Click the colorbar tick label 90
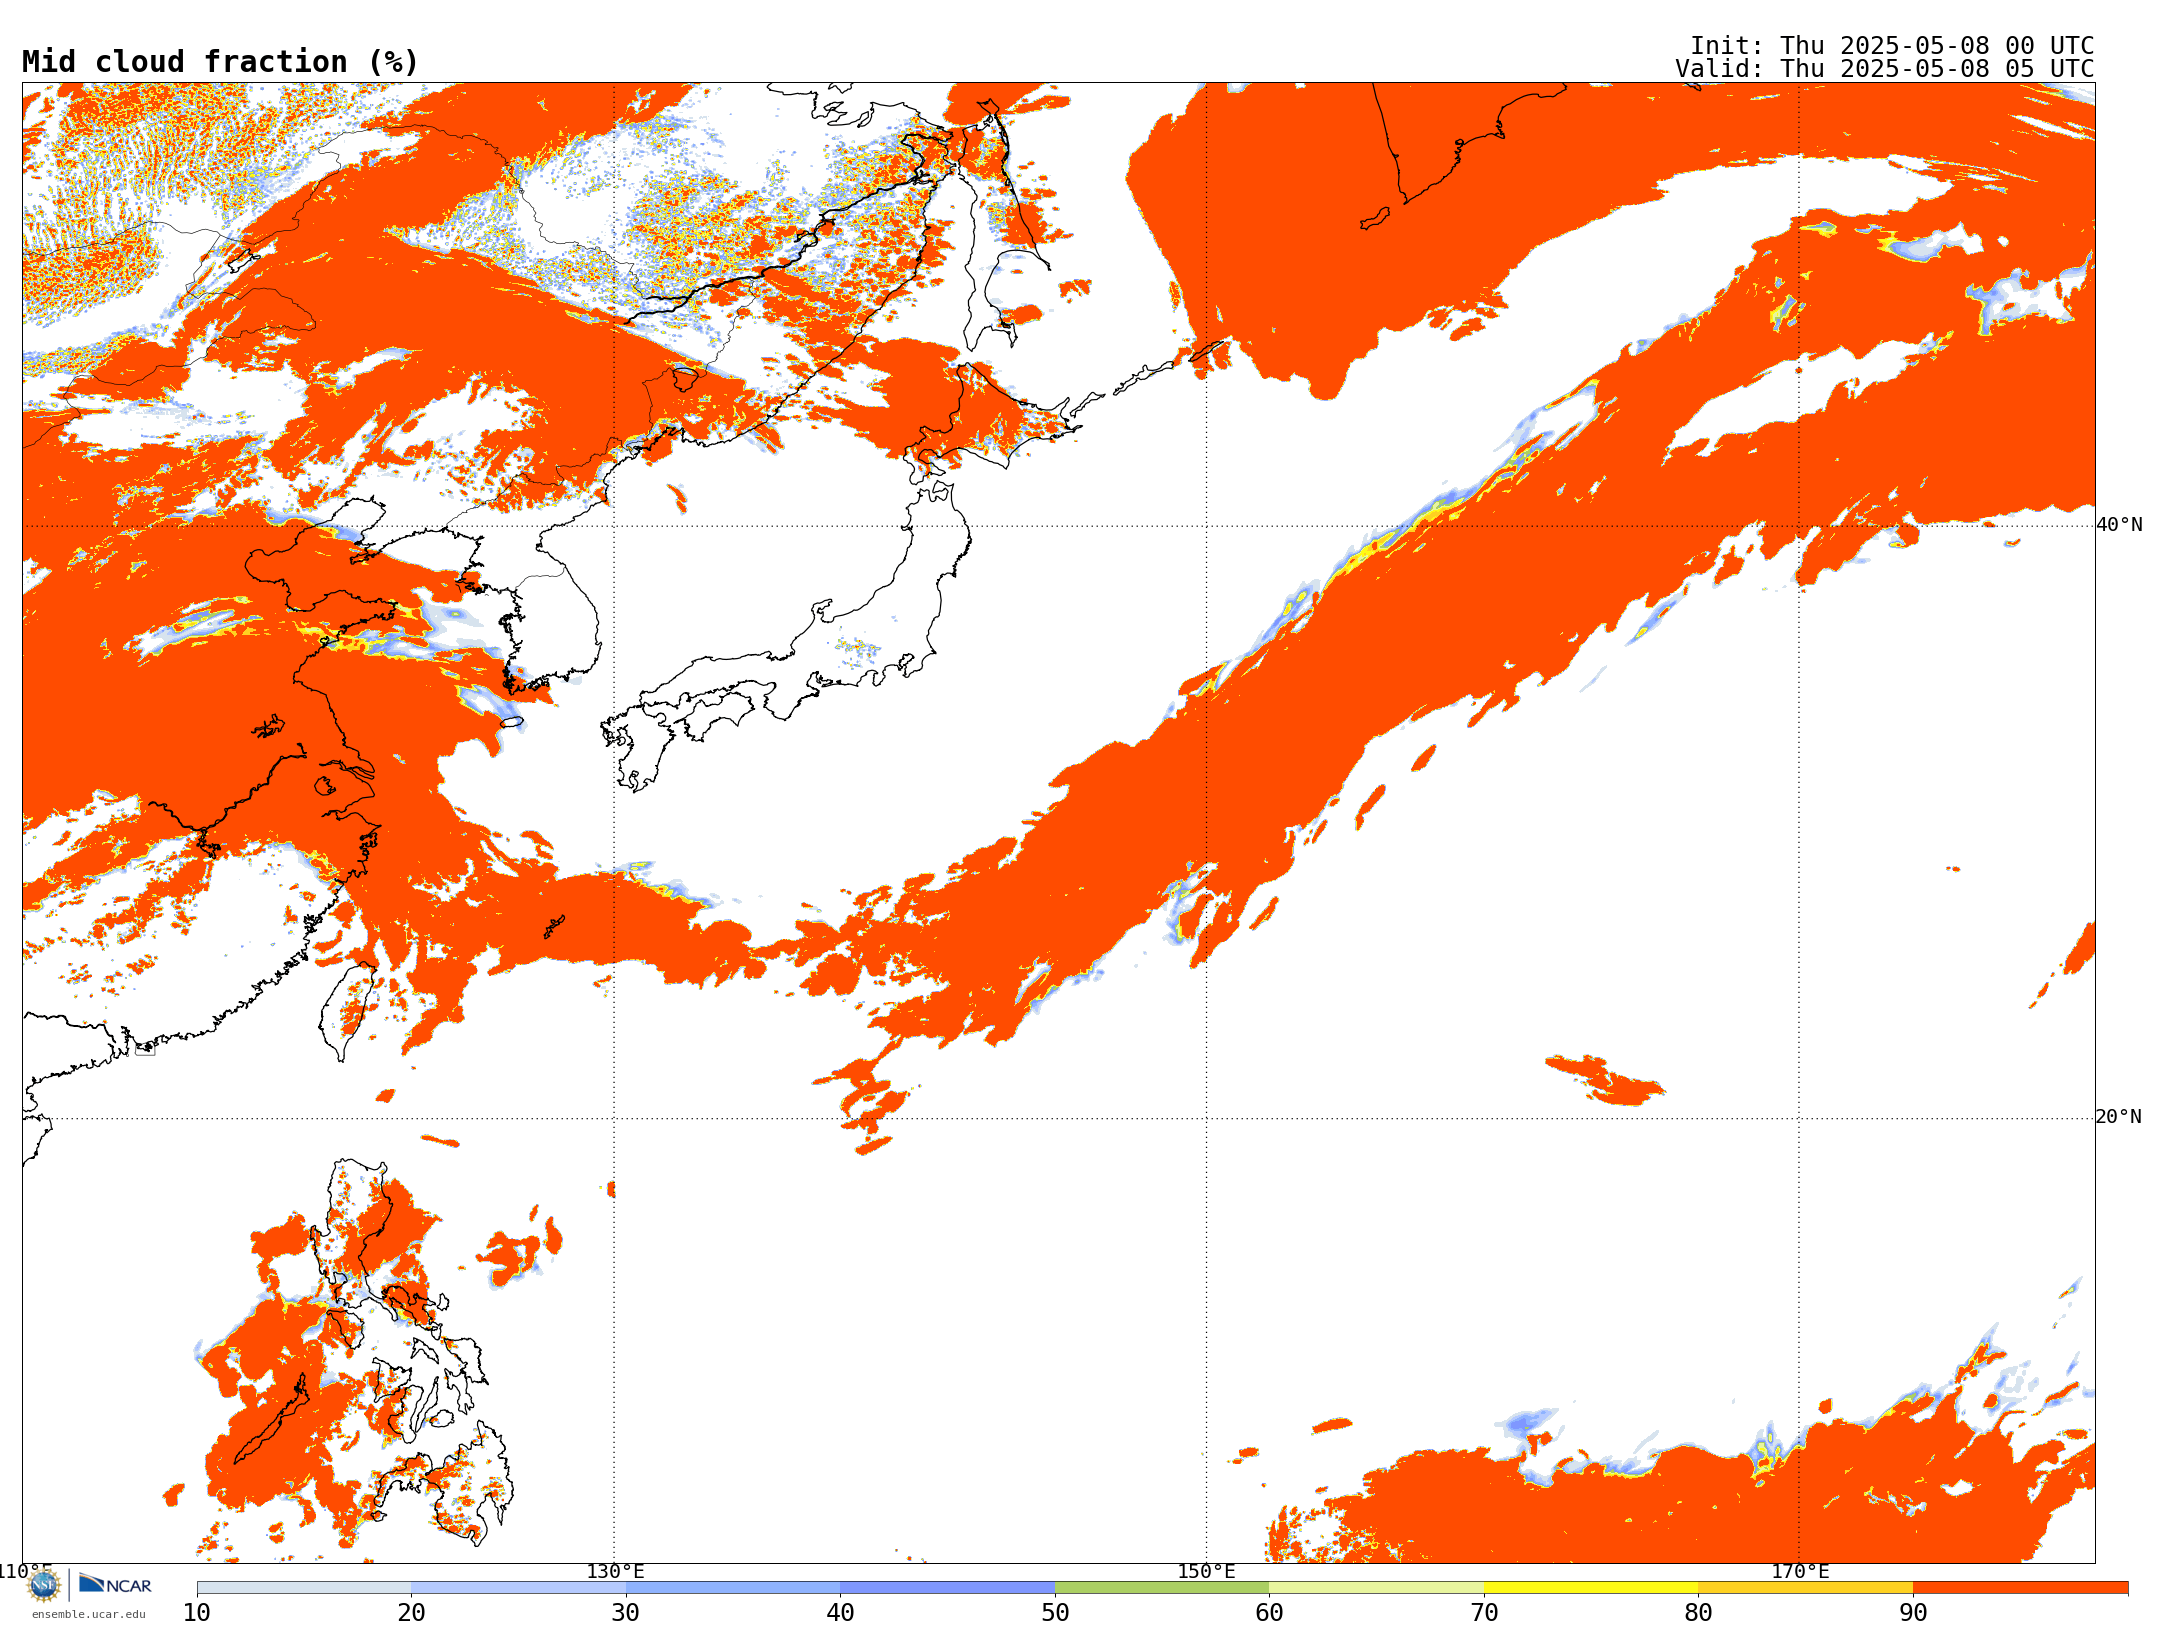This screenshot has height=1626, width=2160. point(1913,1613)
